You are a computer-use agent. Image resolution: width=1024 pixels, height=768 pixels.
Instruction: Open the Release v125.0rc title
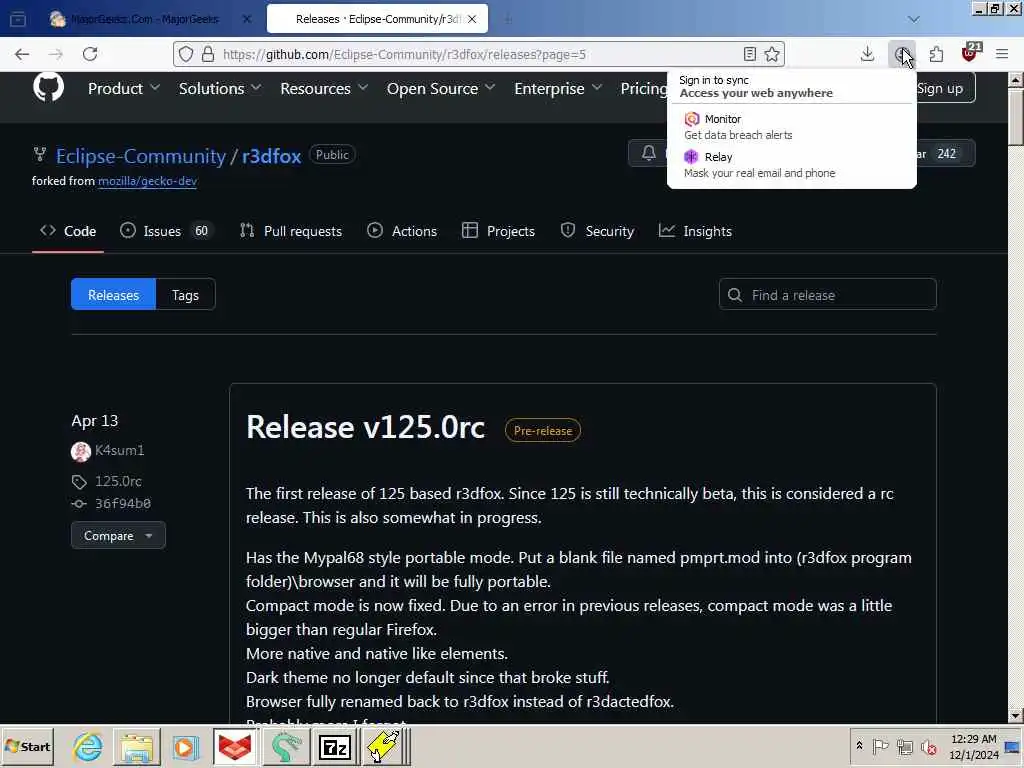coord(365,428)
